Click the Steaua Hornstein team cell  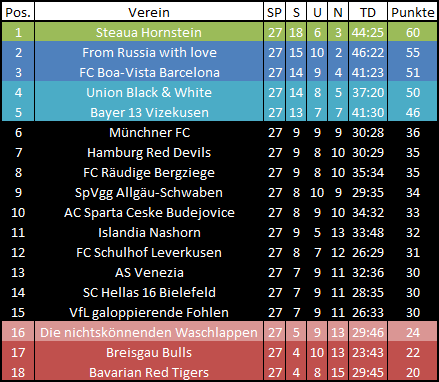coord(149,32)
